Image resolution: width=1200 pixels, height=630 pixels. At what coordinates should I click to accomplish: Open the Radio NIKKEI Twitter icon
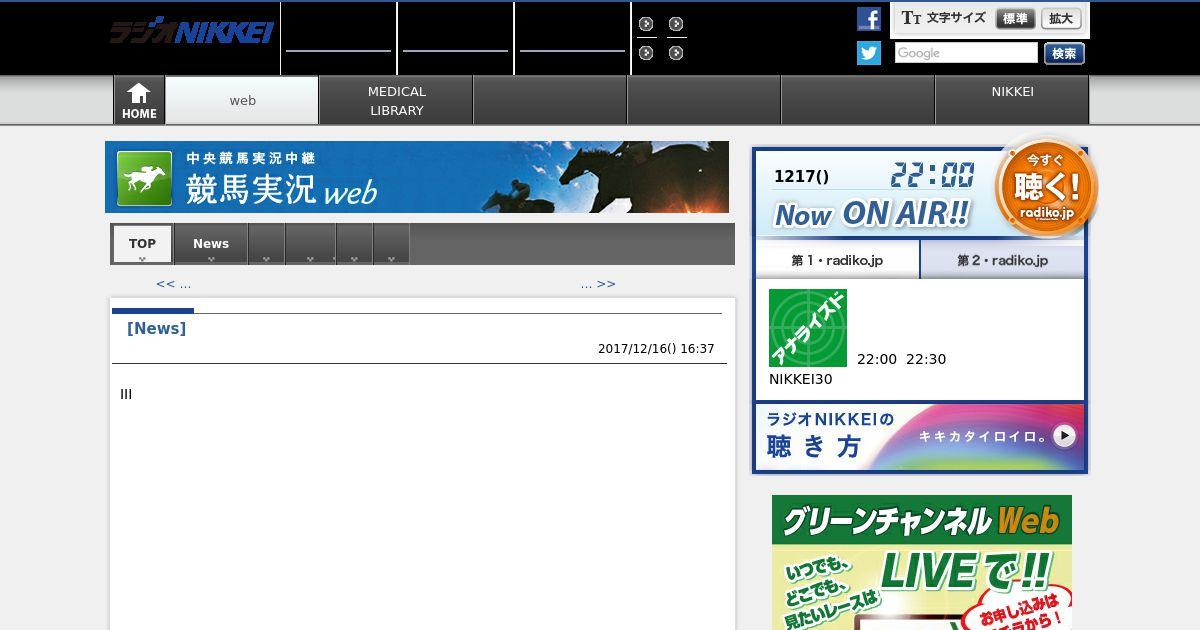(869, 53)
